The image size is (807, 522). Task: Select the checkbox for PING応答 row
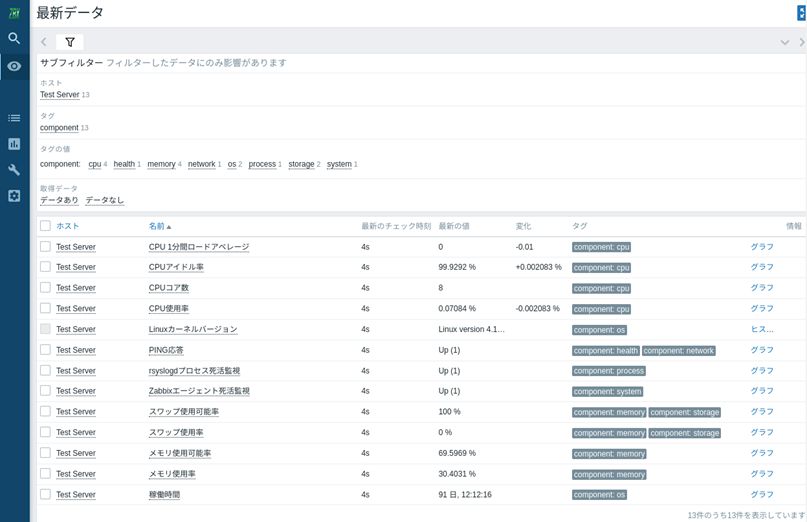(x=45, y=350)
